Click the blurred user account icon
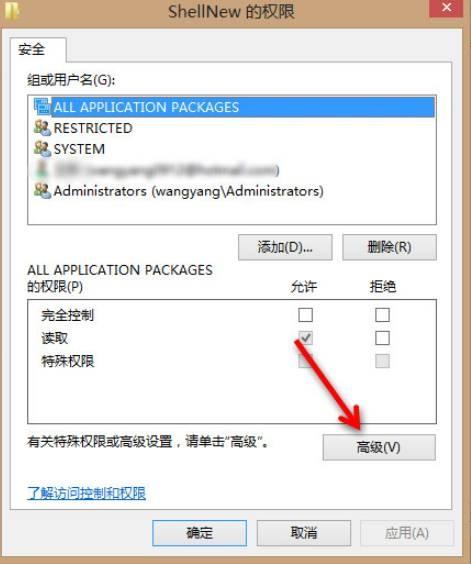 pyautogui.click(x=42, y=169)
